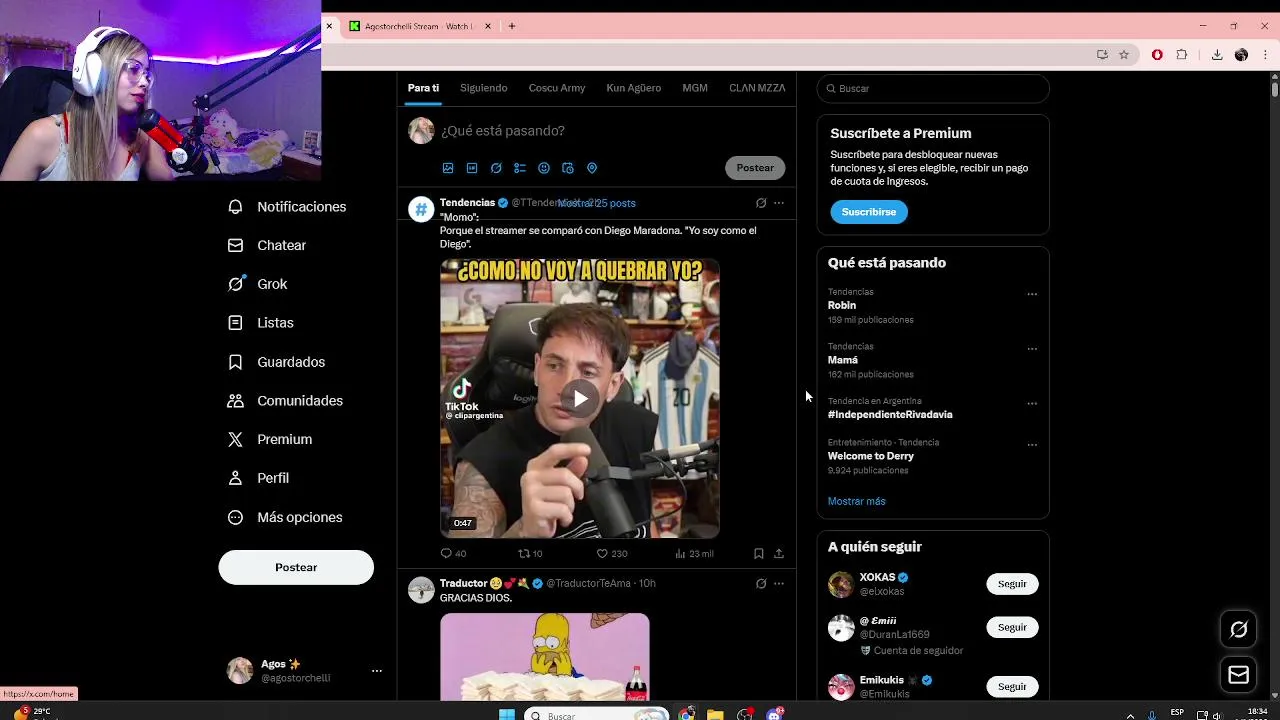Switch to the Coscu Army tab
The width and height of the screenshot is (1280, 720).
(x=557, y=88)
